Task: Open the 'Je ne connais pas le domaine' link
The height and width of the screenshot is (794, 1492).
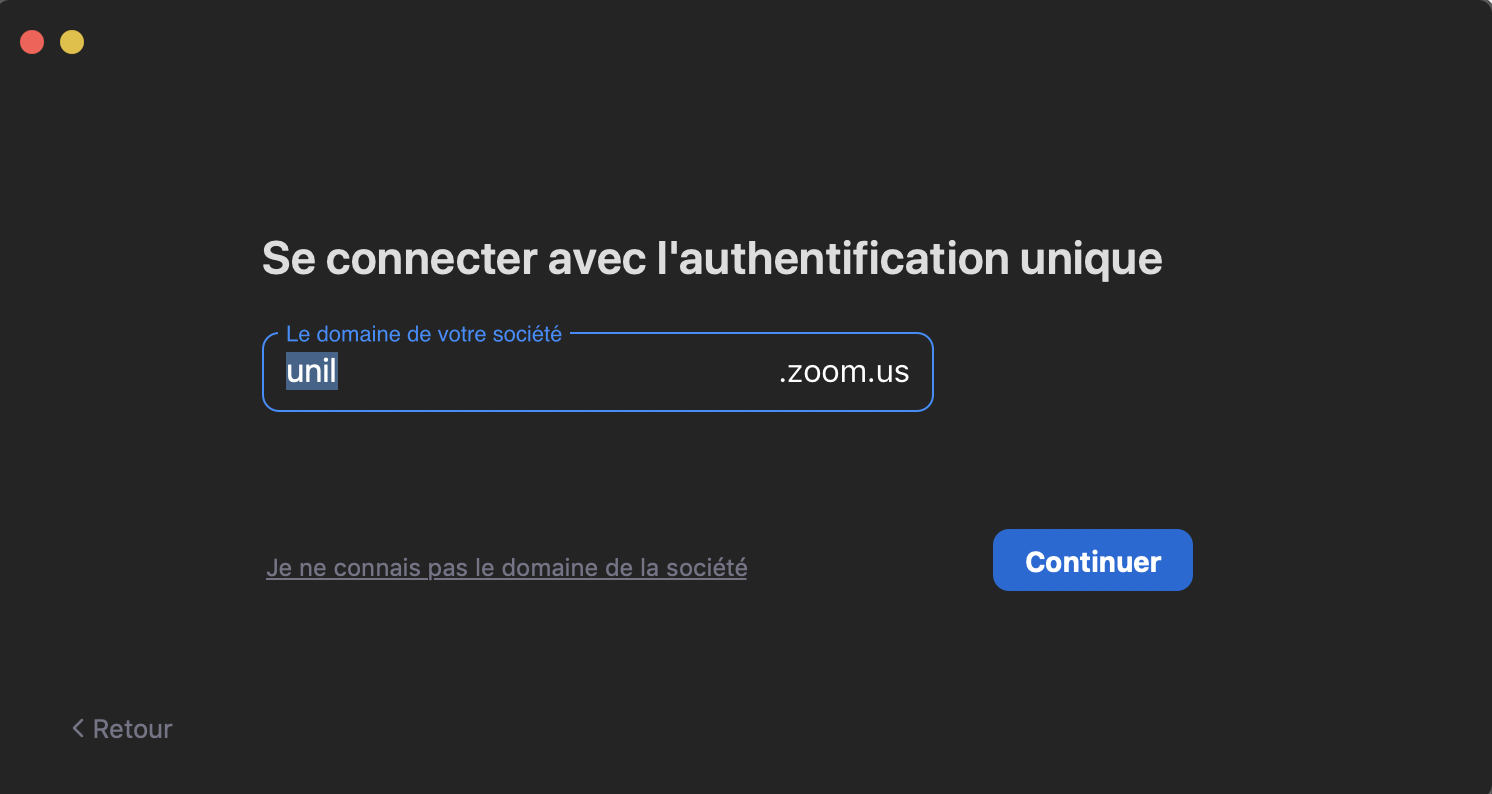Action: coord(506,568)
